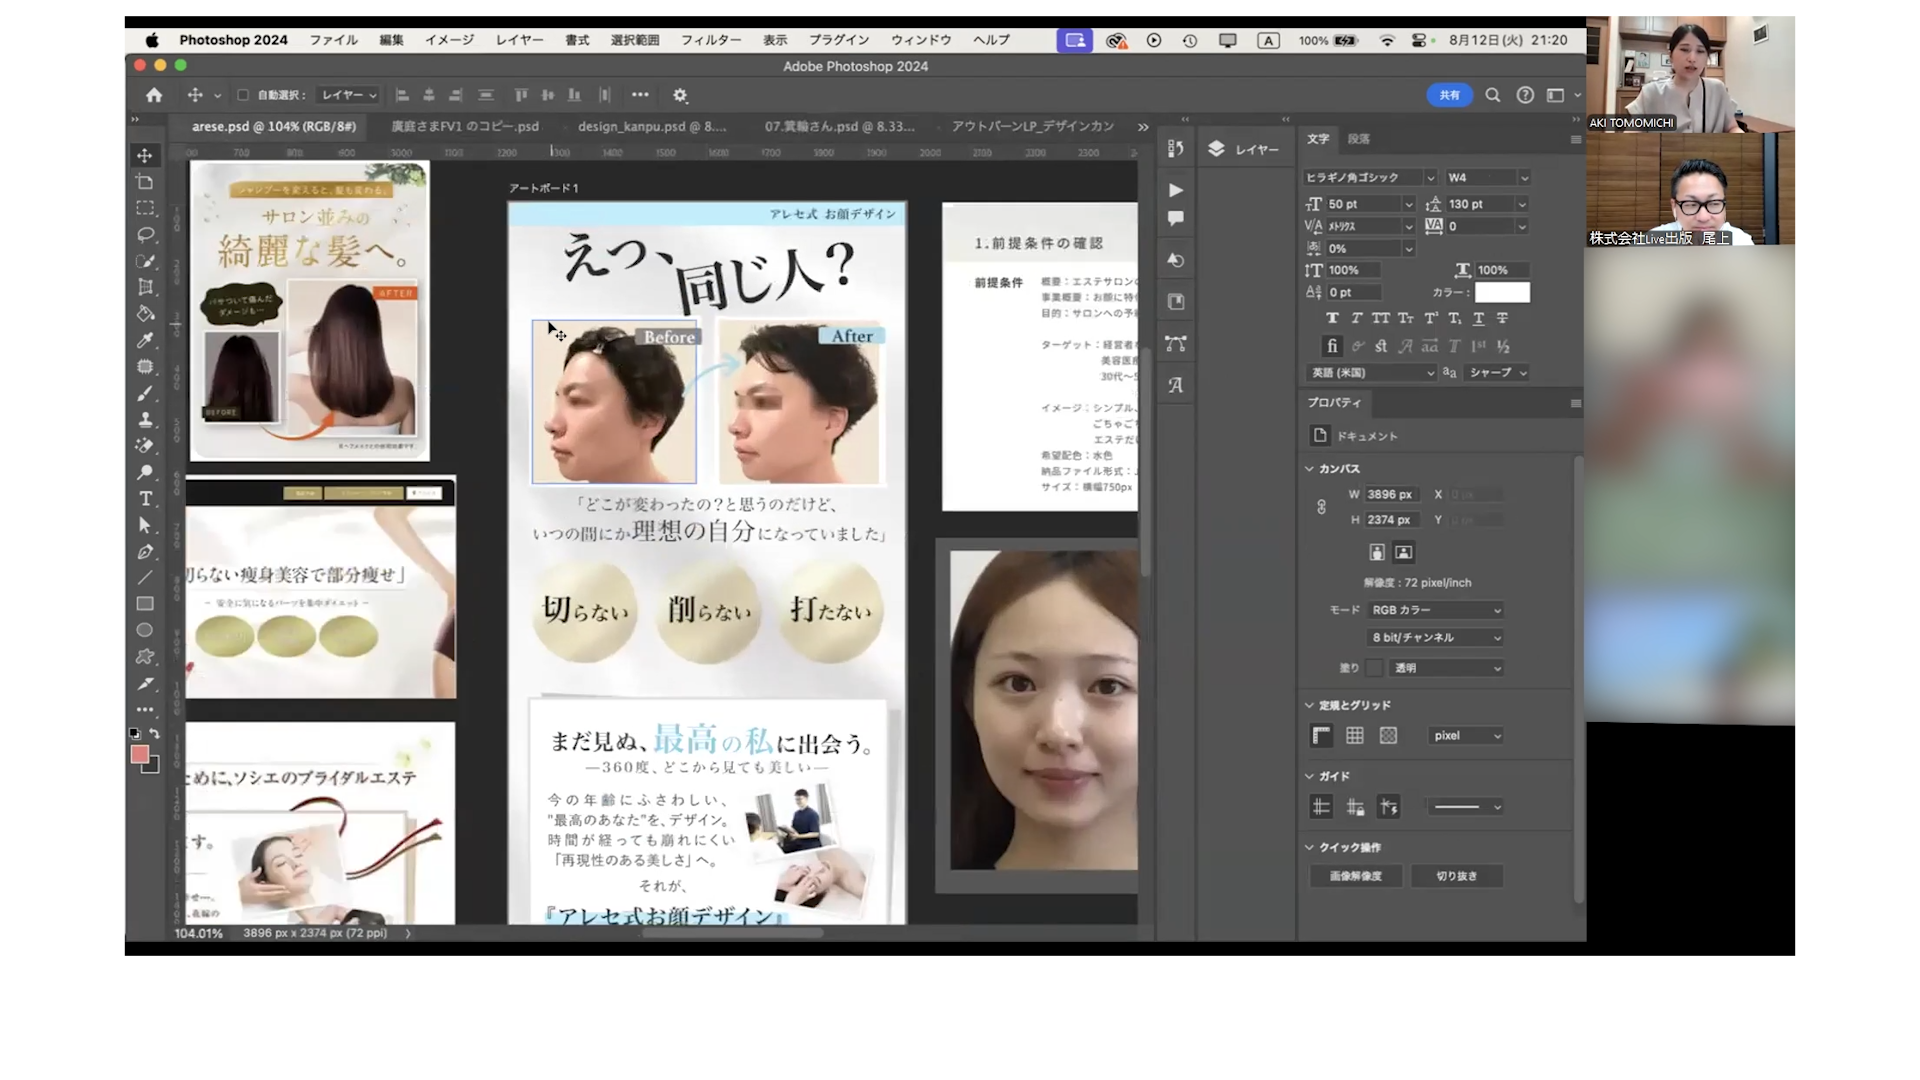Select the Horizontal Type tool
This screenshot has height=1080, width=1920.
click(x=145, y=498)
